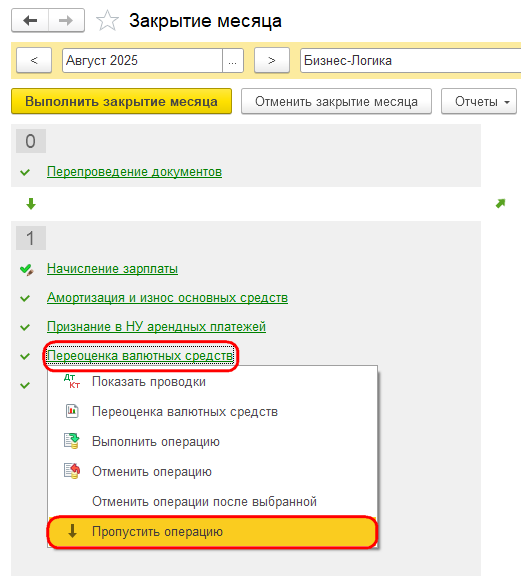Click the green diagonal arrow icon

click(500, 203)
